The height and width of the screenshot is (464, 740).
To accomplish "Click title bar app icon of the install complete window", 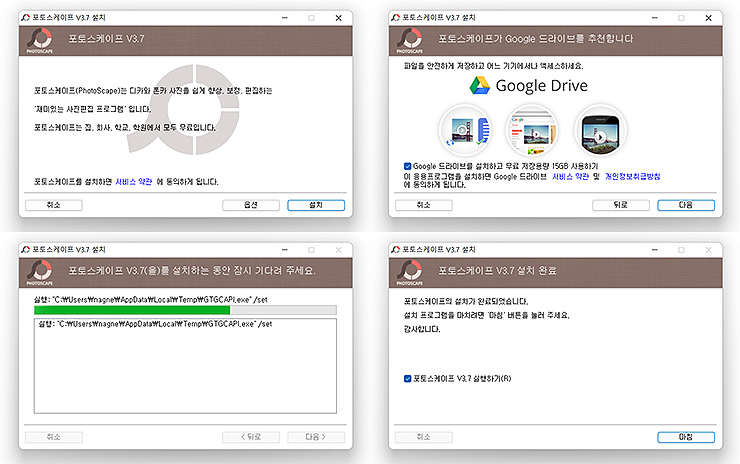I will [395, 249].
